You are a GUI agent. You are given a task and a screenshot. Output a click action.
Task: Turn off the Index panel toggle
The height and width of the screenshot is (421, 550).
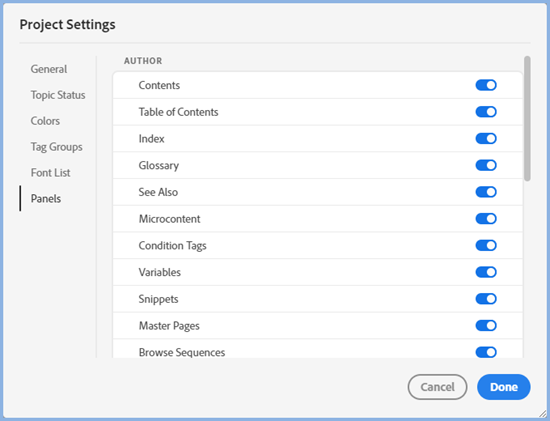pyautogui.click(x=486, y=138)
